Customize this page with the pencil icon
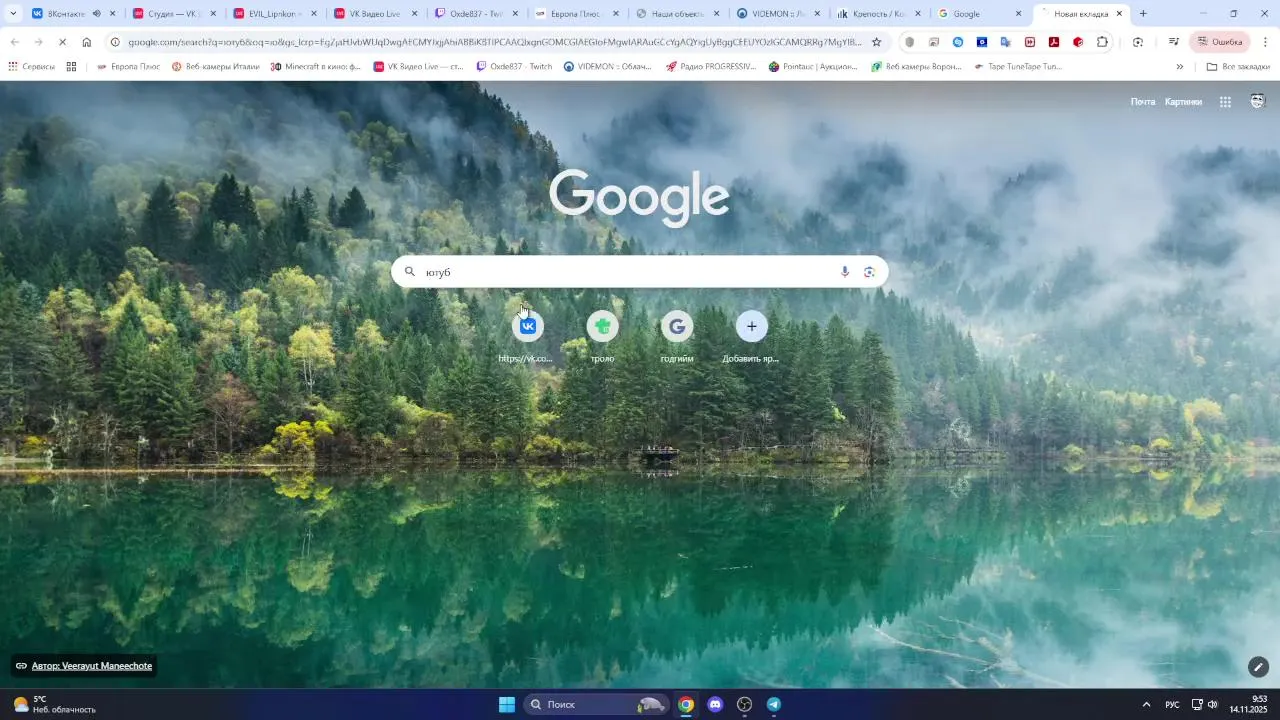 [1258, 666]
